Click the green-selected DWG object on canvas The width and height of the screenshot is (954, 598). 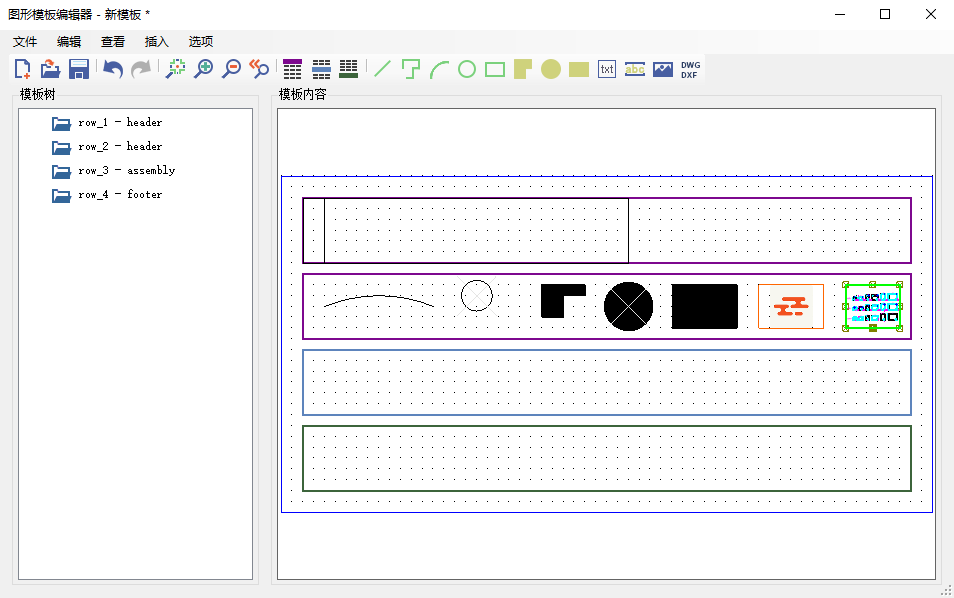pos(872,307)
